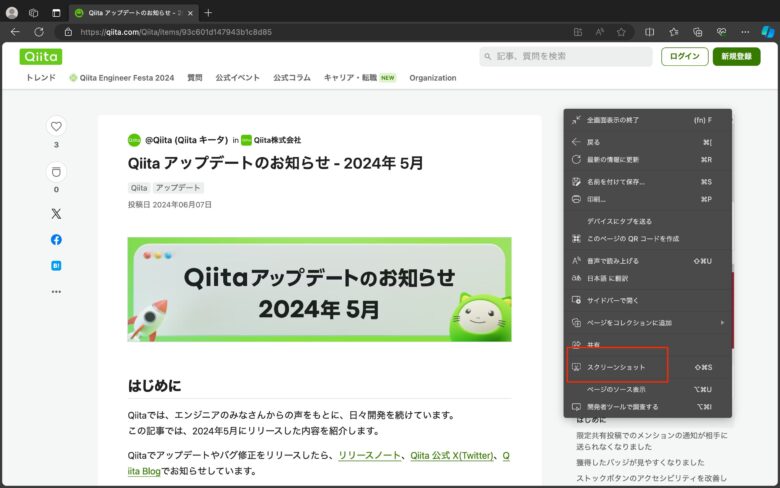780x488 pixels.
Task: Open the 質問 navigation tab
Action: [x=195, y=78]
